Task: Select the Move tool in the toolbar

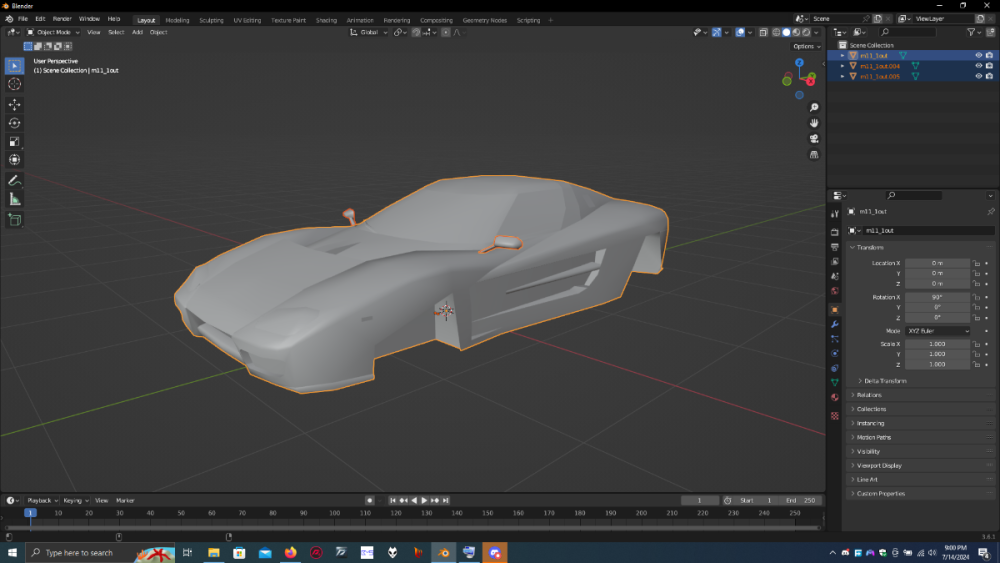Action: 15,104
